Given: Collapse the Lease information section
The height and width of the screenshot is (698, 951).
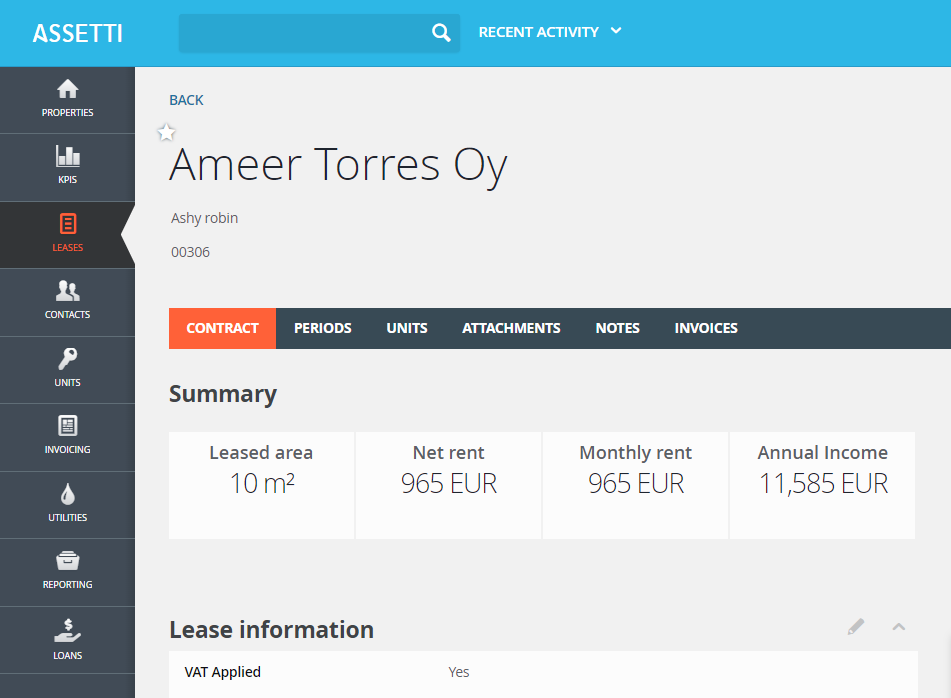Looking at the screenshot, I should [899, 627].
